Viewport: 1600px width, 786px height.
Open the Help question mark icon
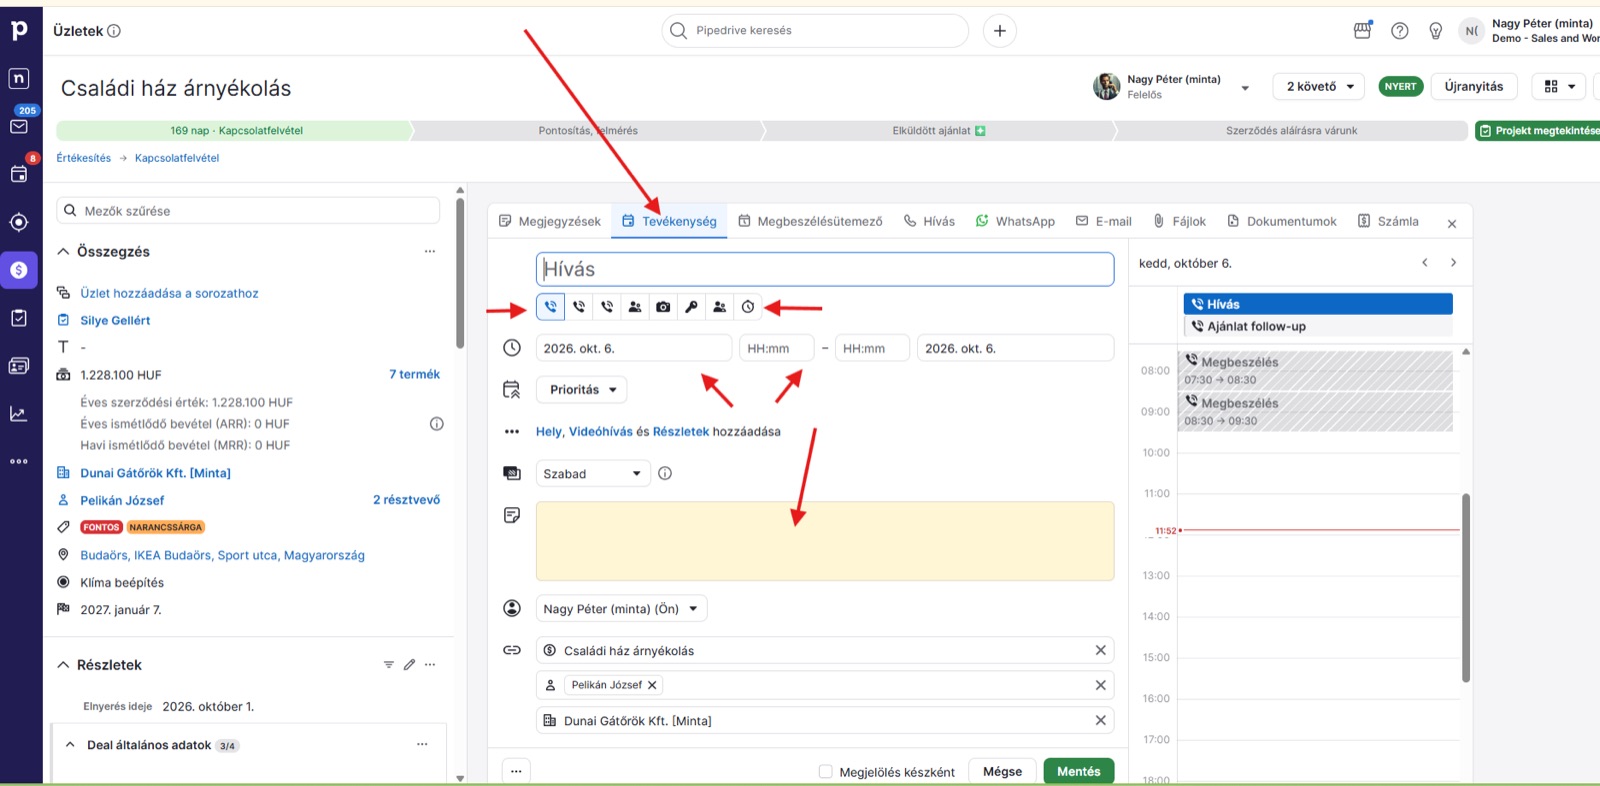pyautogui.click(x=1400, y=31)
